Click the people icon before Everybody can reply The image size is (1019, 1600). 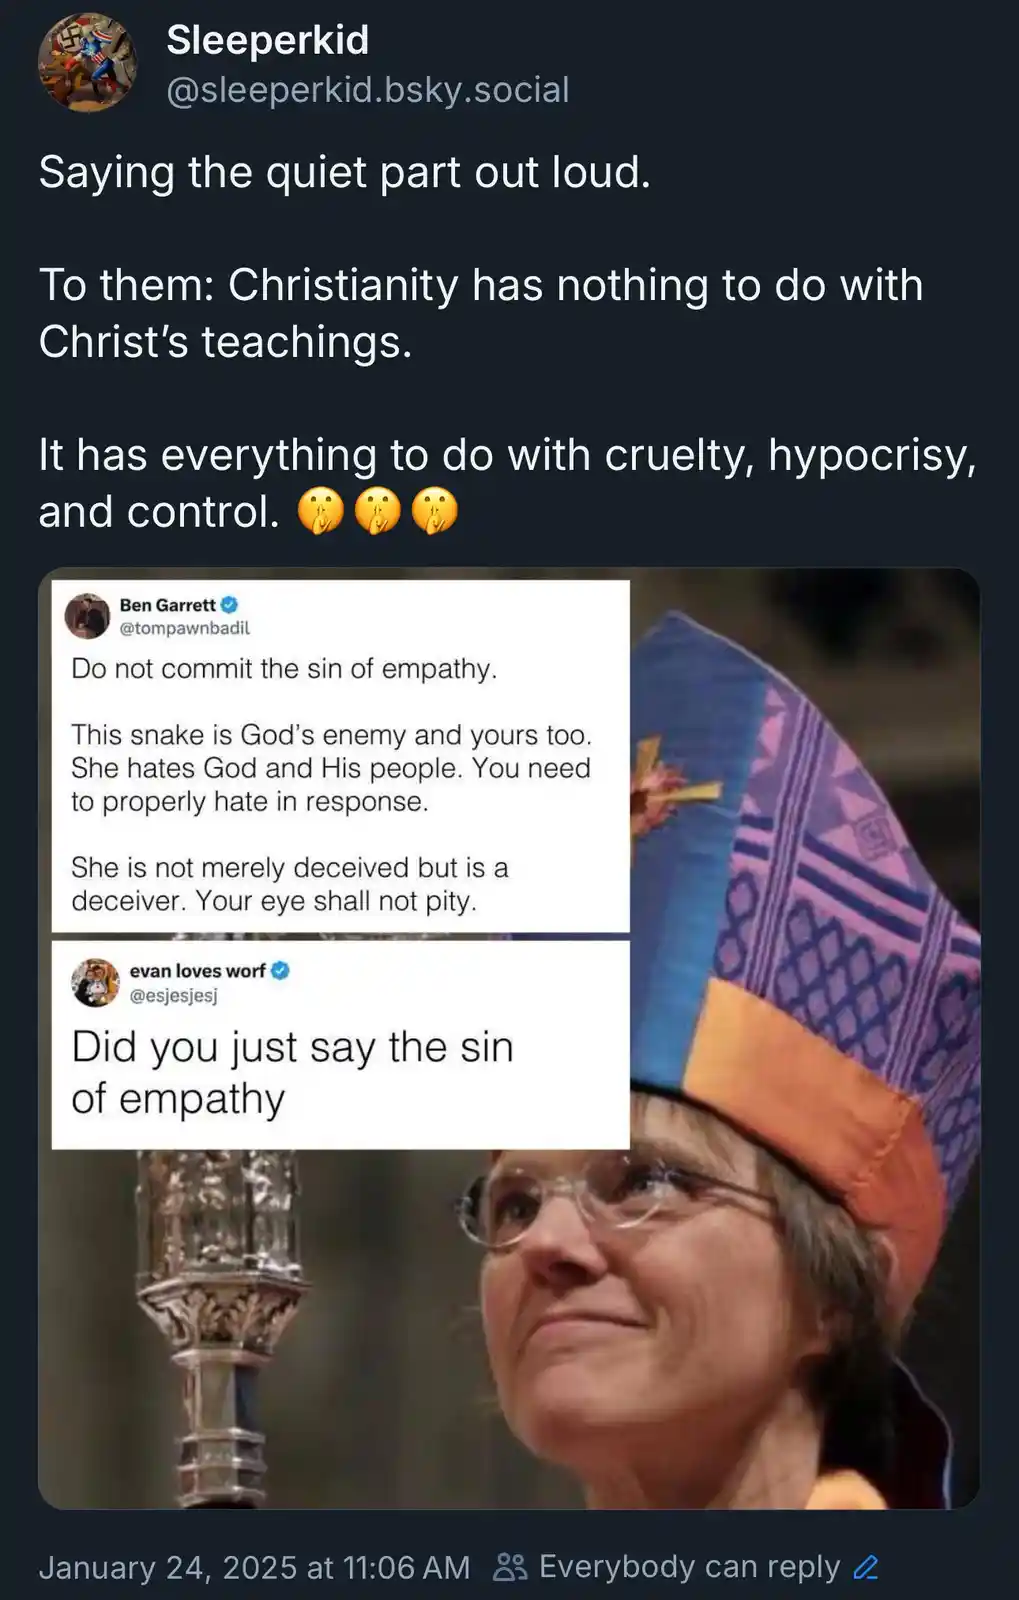[x=510, y=1567]
